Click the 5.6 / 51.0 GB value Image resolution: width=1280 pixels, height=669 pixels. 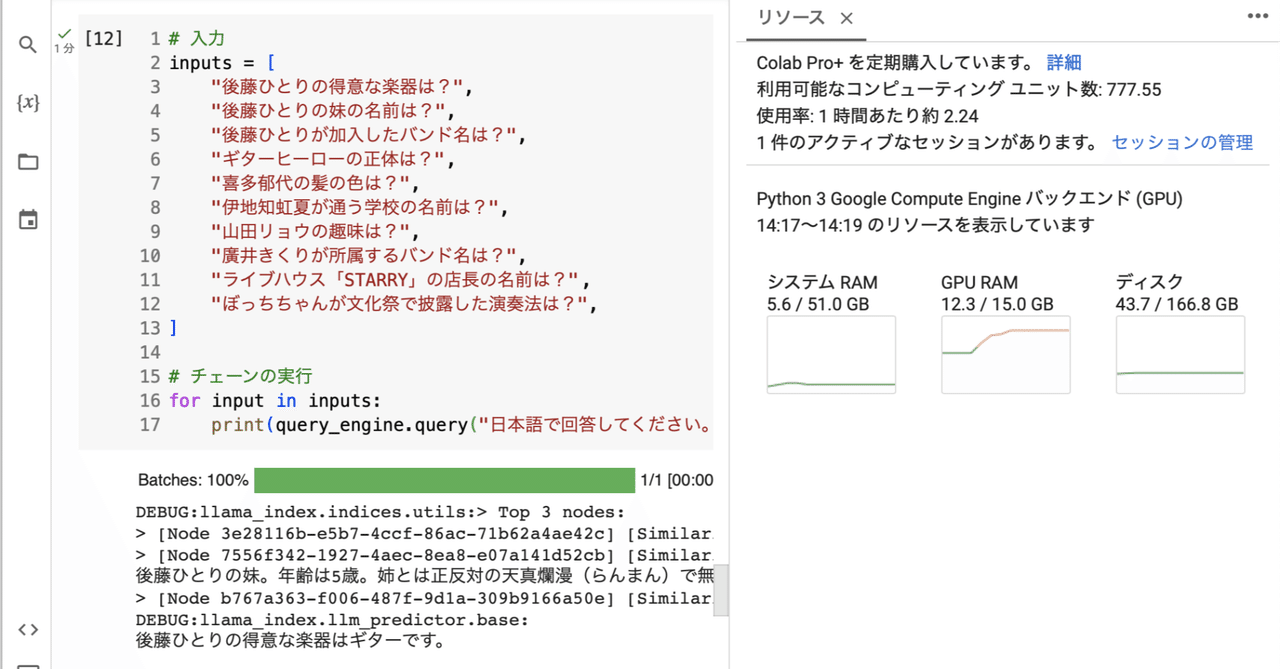pyautogui.click(x=818, y=304)
